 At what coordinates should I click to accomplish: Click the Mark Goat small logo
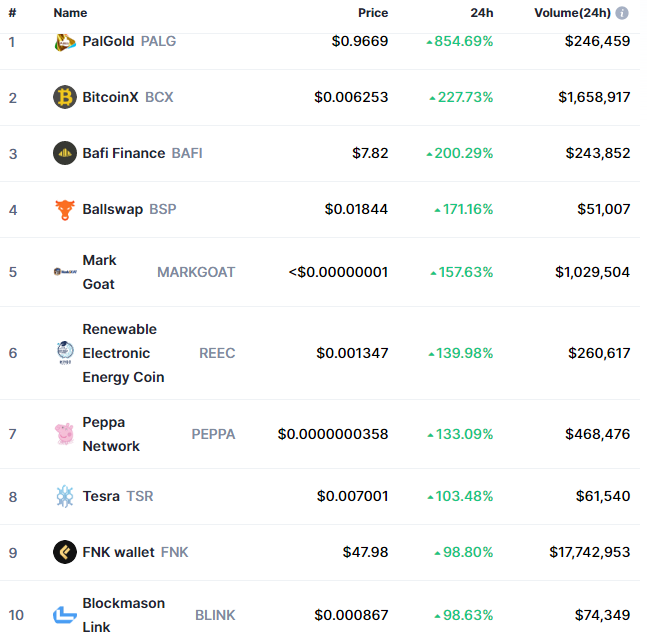coord(65,272)
